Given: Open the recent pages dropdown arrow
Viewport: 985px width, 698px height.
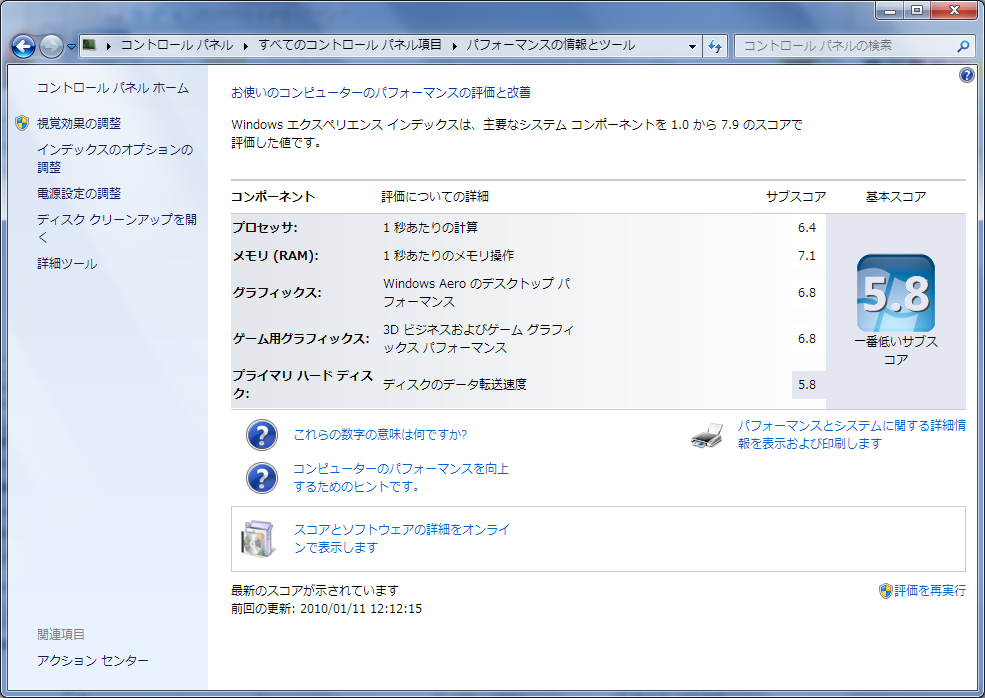Looking at the screenshot, I should [70, 46].
